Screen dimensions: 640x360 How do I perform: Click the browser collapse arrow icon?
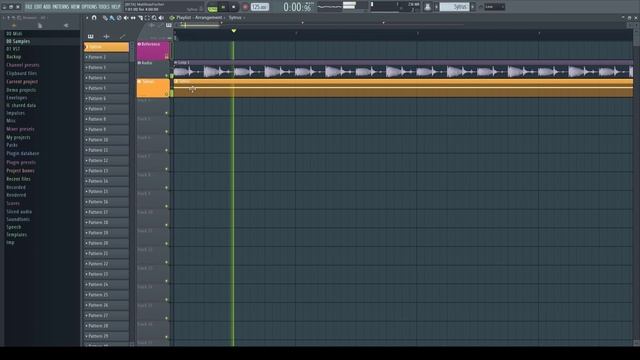click(66, 25)
